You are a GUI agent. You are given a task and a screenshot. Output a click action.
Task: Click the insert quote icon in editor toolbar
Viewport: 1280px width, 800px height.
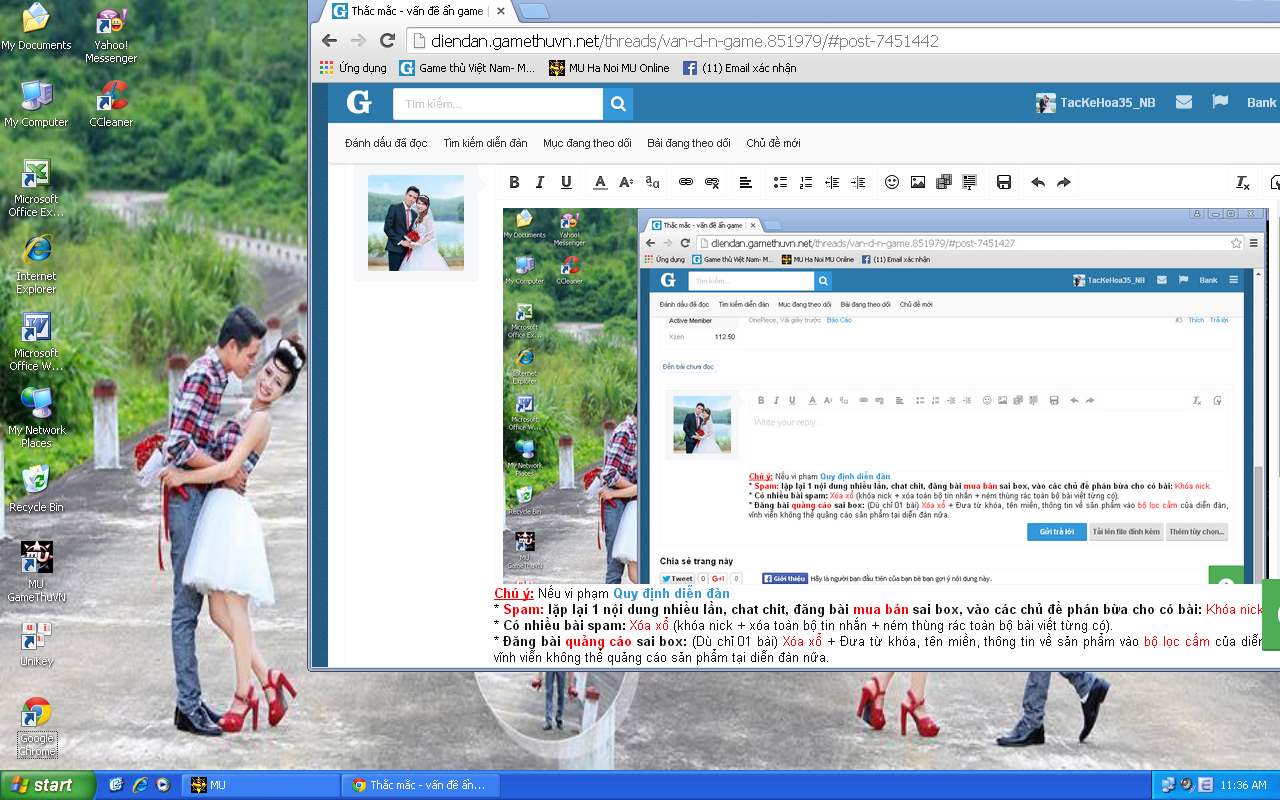[969, 182]
